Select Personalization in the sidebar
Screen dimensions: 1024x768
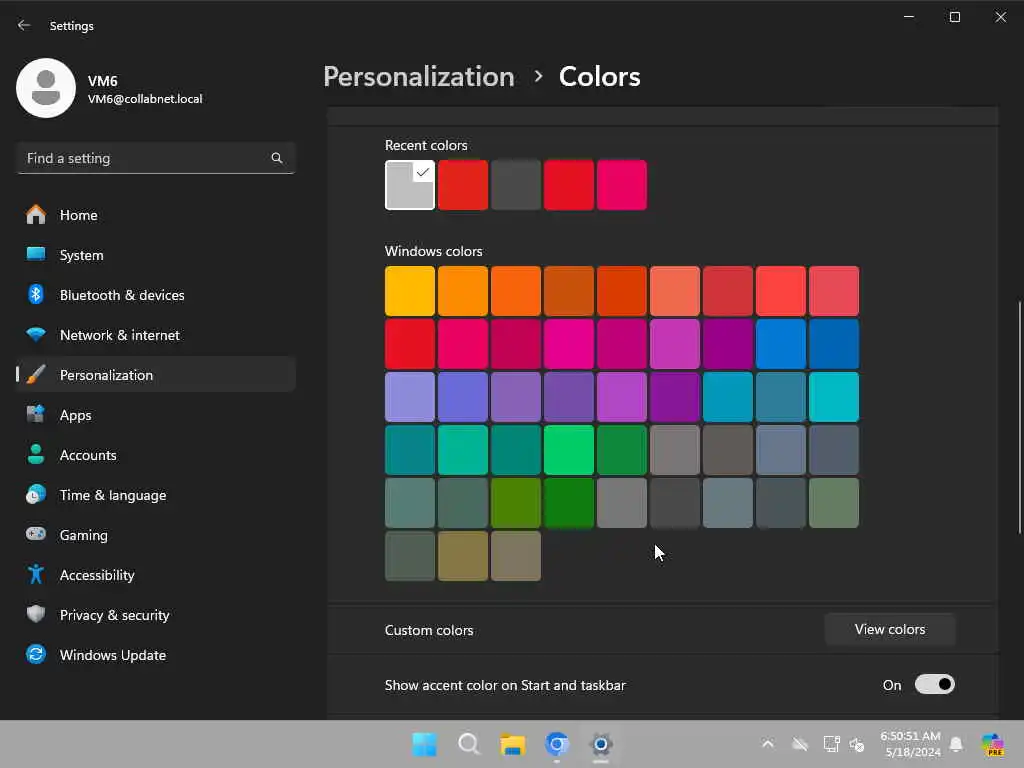pos(155,375)
